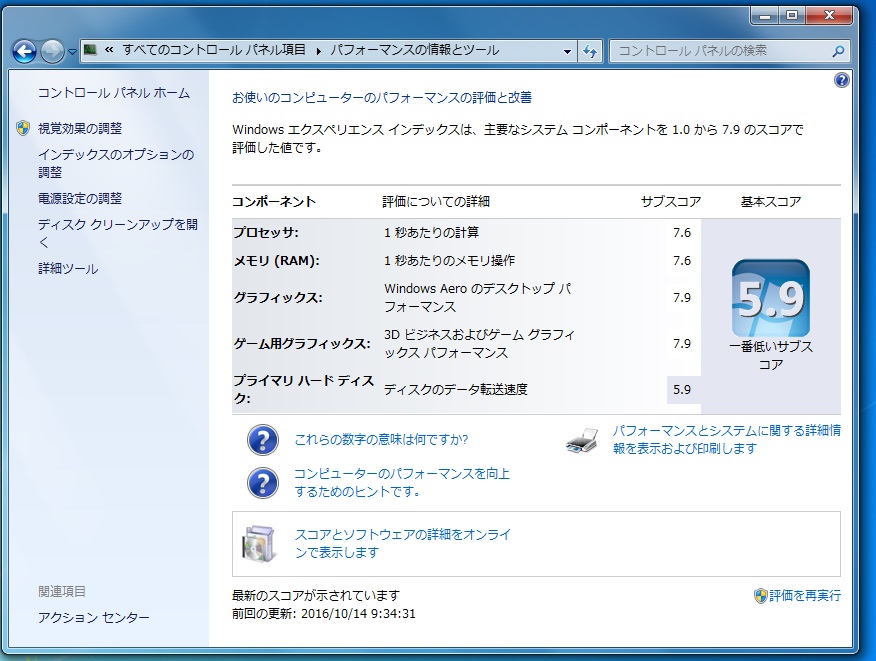Click the back navigation arrow button
This screenshot has height=661, width=876.
pos(25,51)
